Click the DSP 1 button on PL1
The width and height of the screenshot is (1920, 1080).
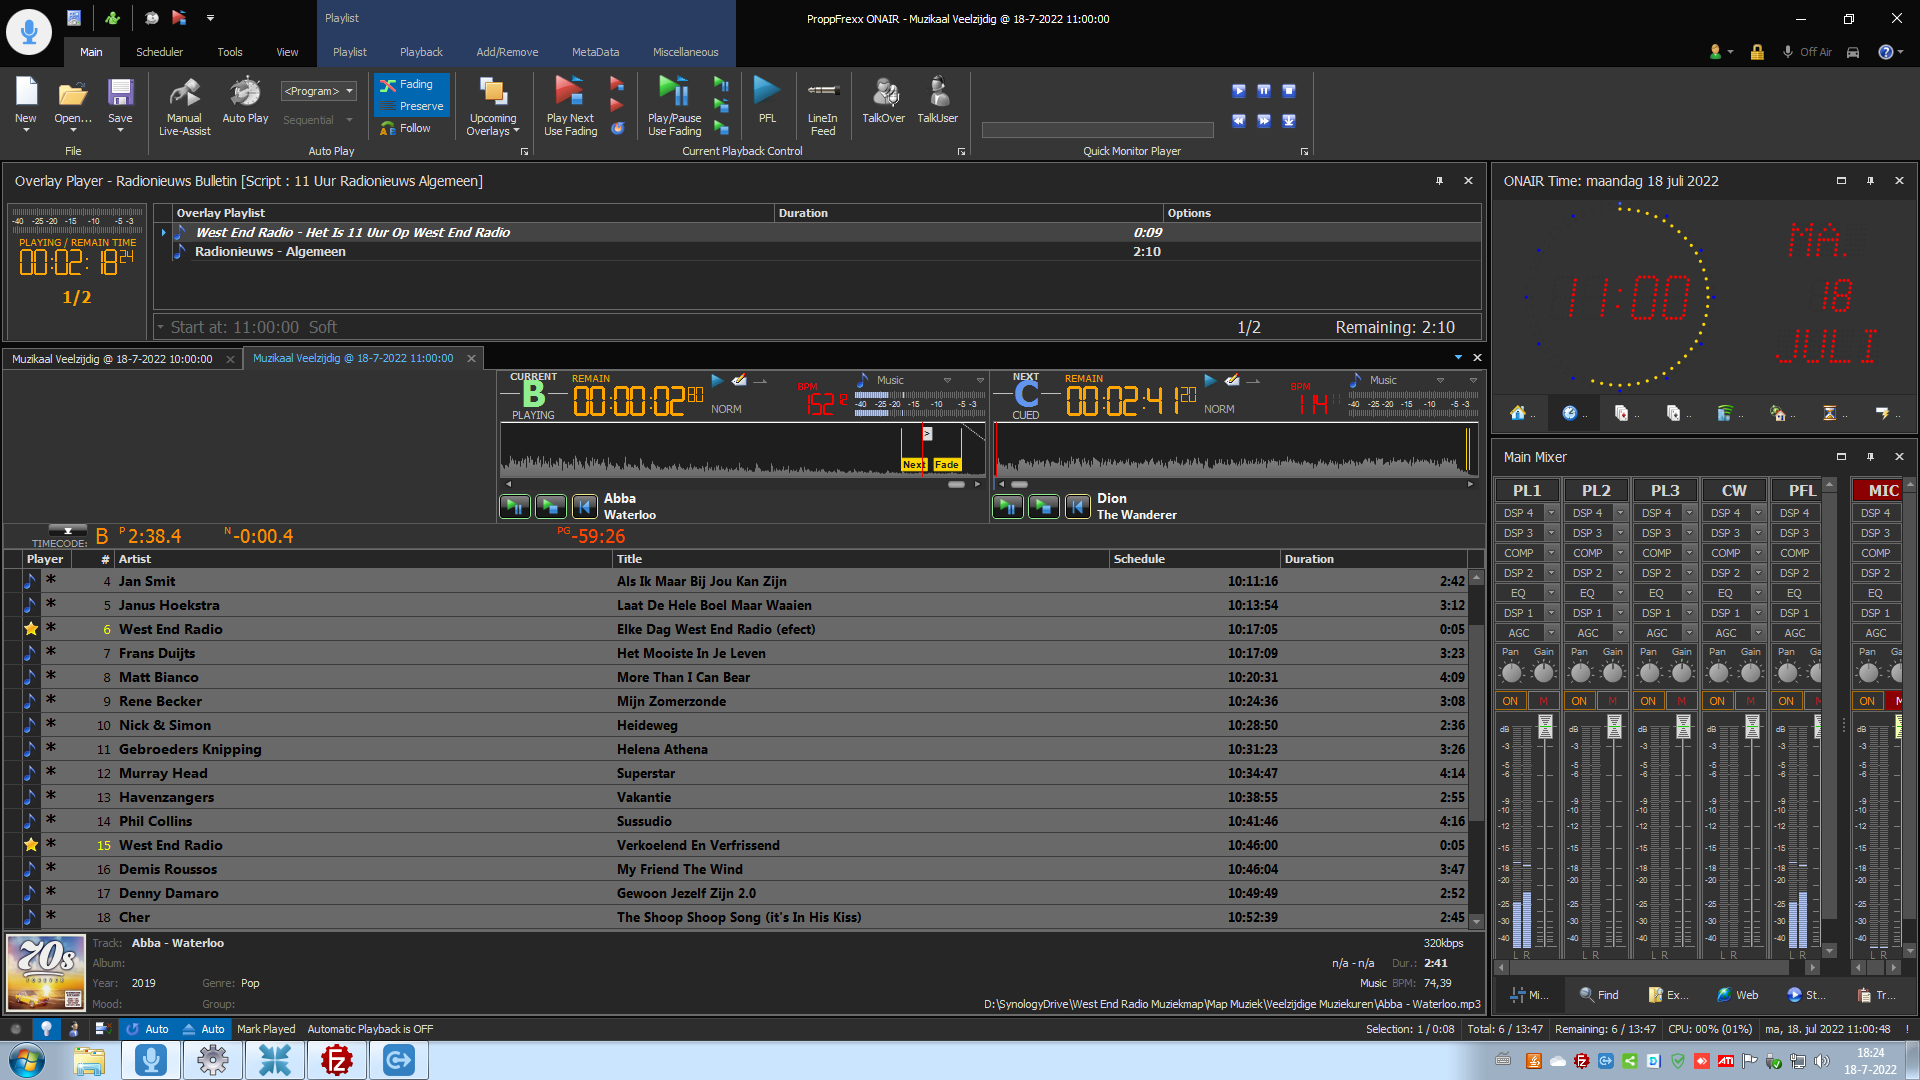pos(1518,613)
